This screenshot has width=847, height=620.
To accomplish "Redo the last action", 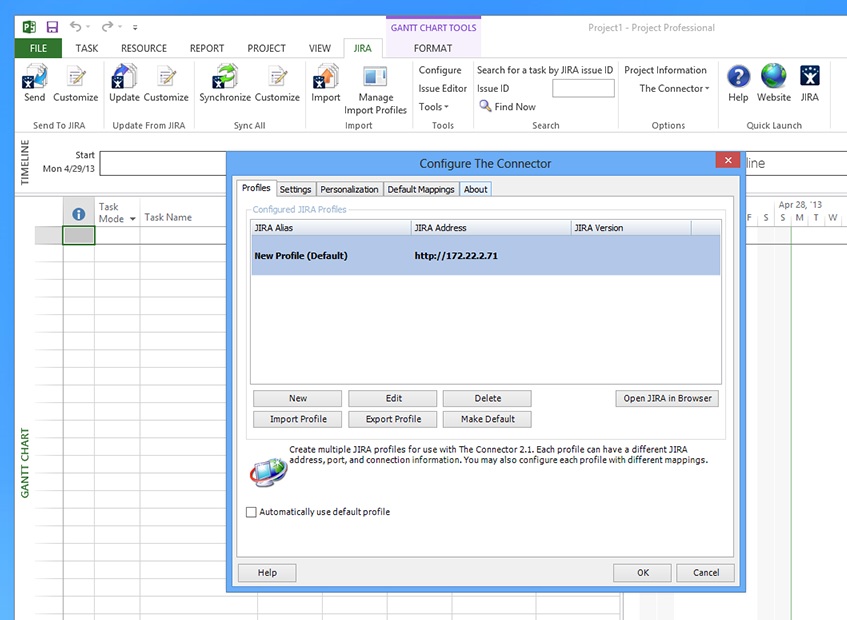I will (x=107, y=26).
